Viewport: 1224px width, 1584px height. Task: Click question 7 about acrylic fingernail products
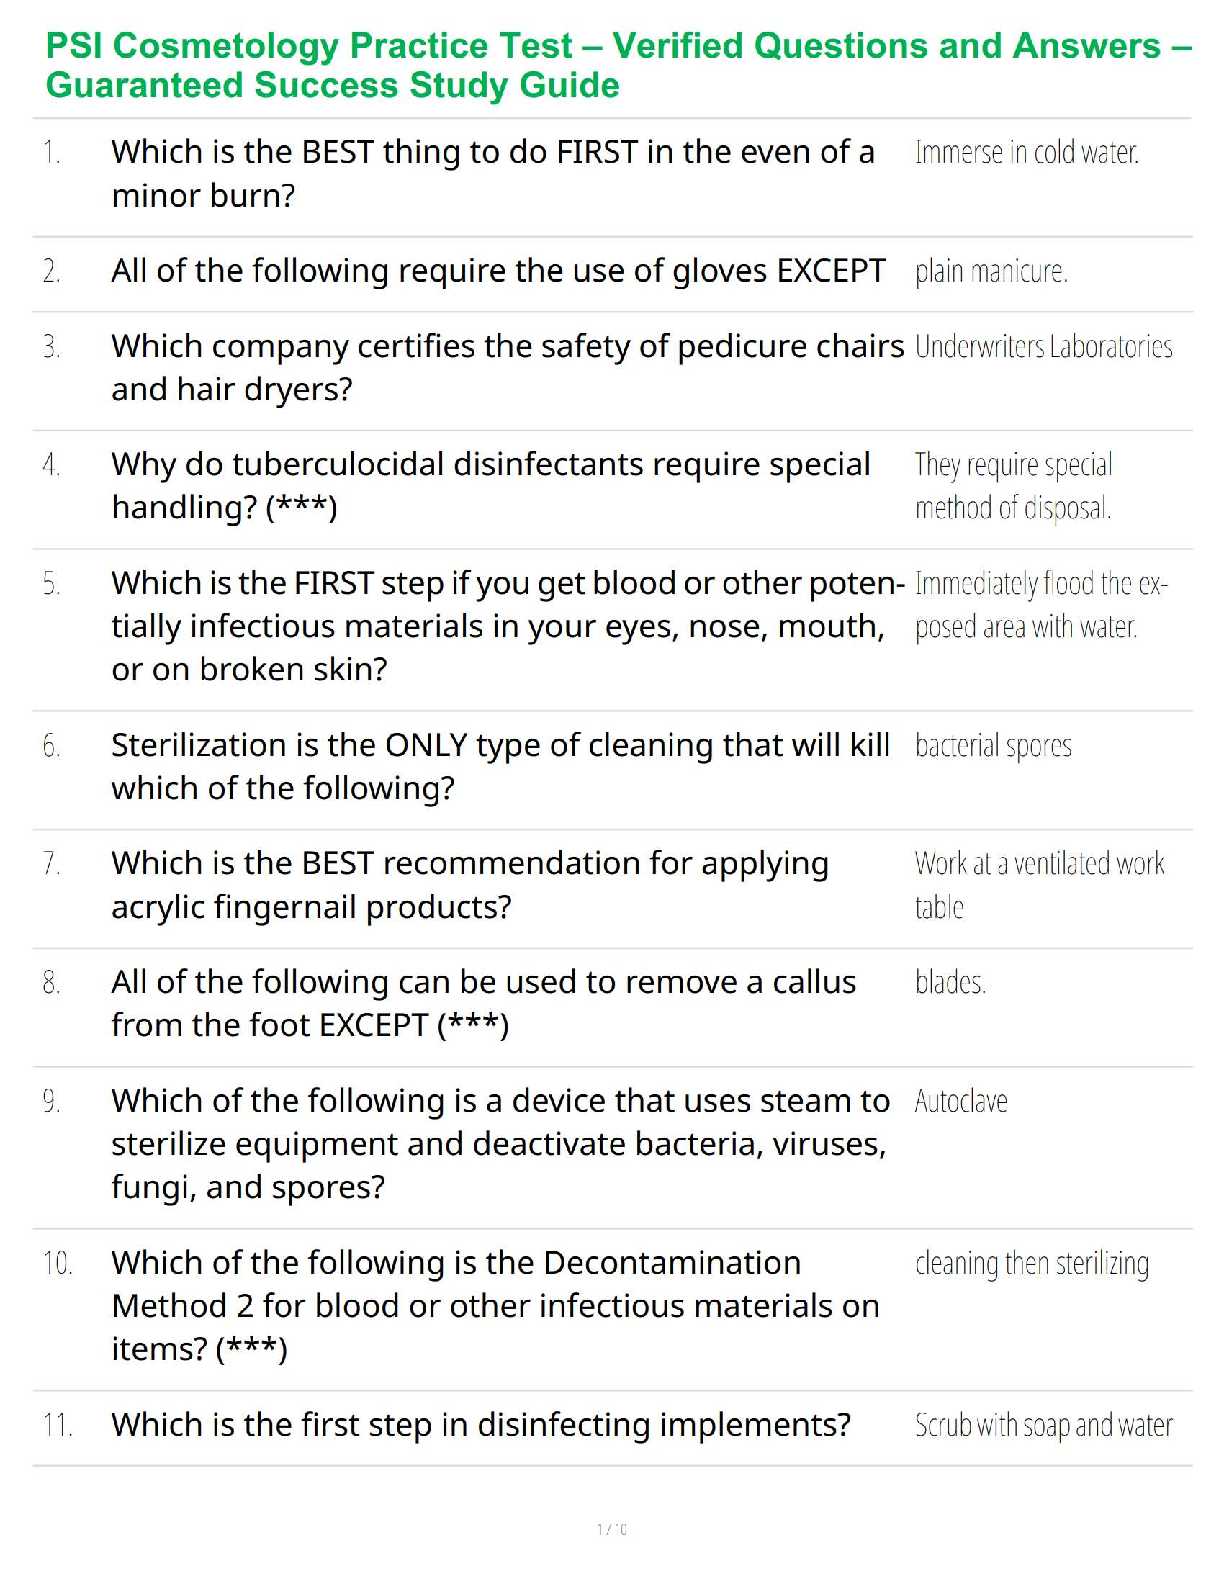470,885
